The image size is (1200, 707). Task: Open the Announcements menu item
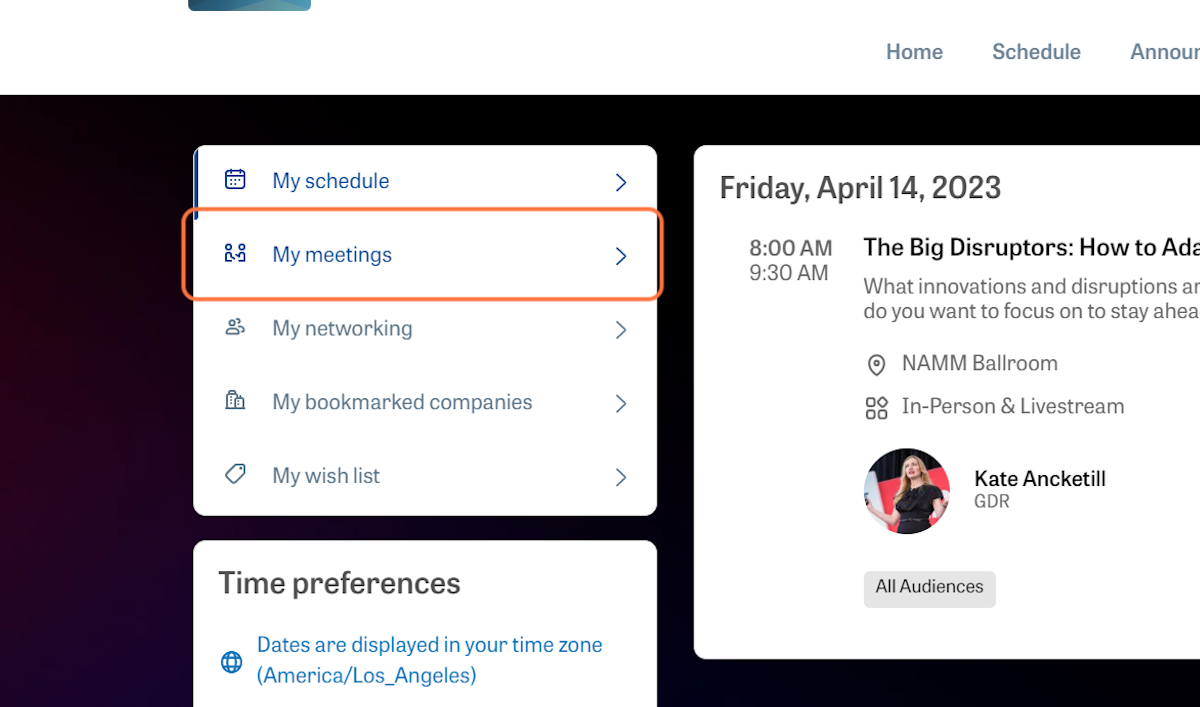pos(1166,51)
